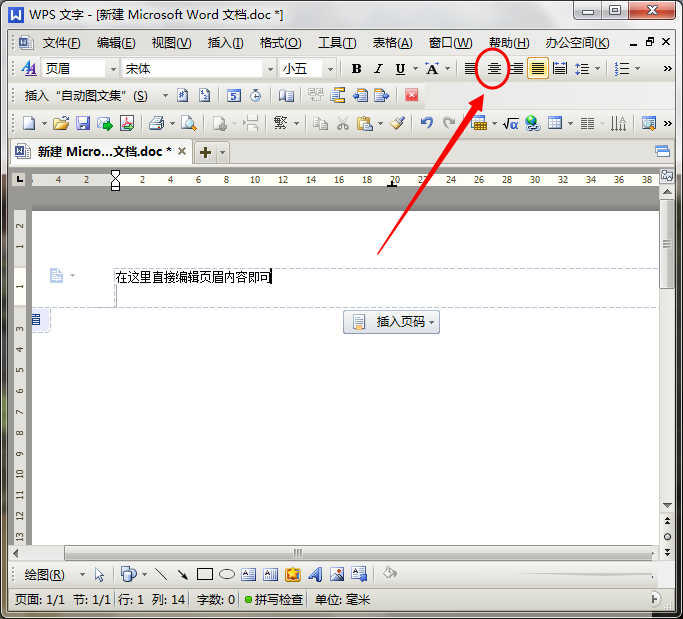Open 格式(O) menu
This screenshot has height=619, width=683.
(281, 43)
